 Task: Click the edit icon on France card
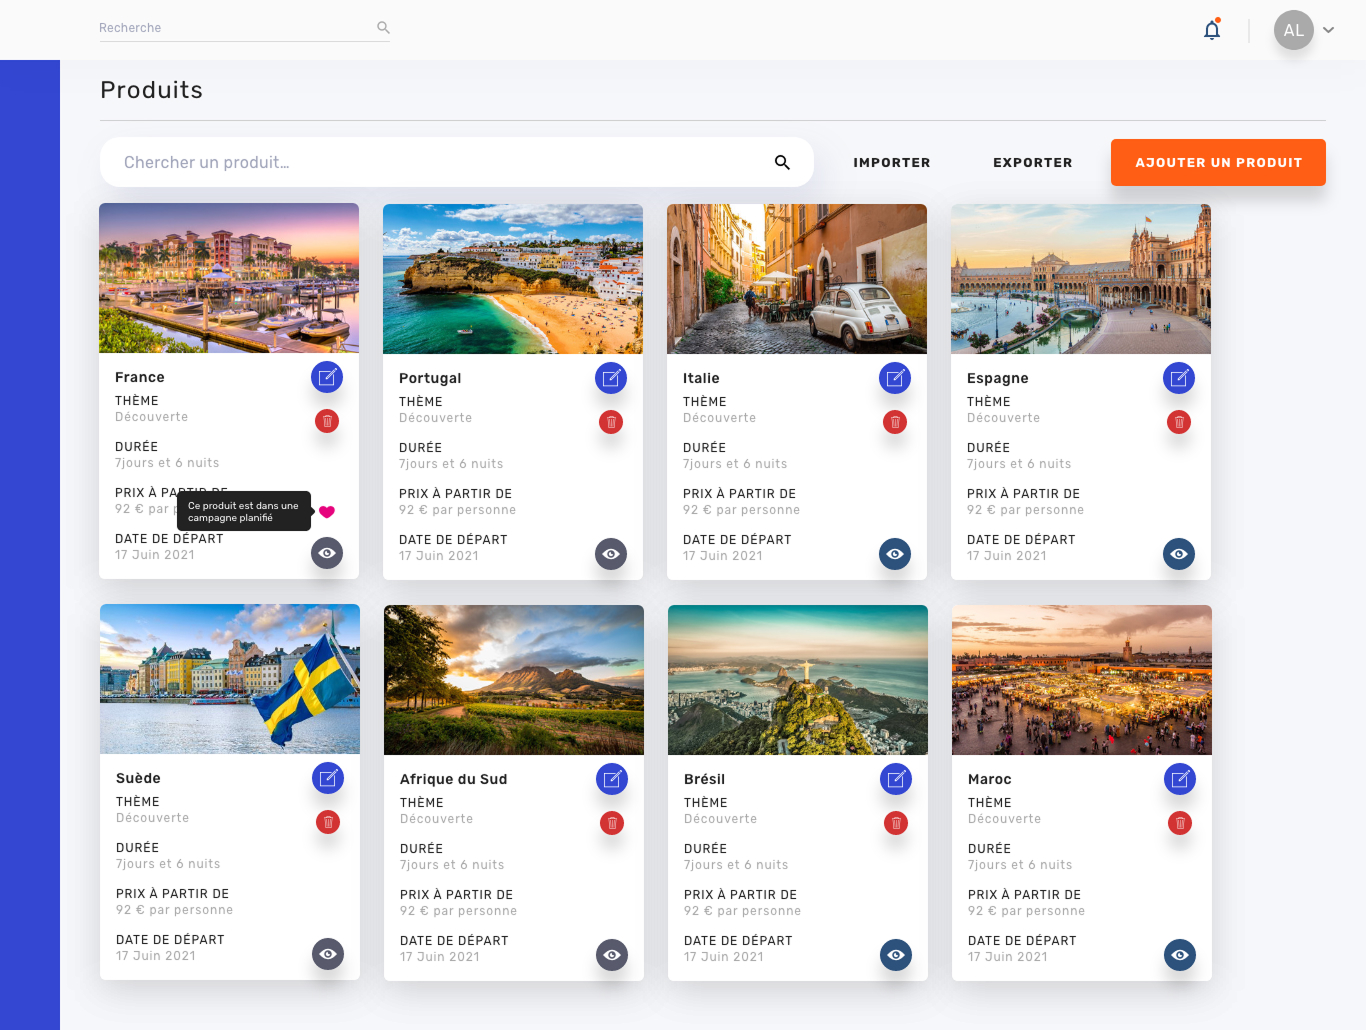coord(327,377)
